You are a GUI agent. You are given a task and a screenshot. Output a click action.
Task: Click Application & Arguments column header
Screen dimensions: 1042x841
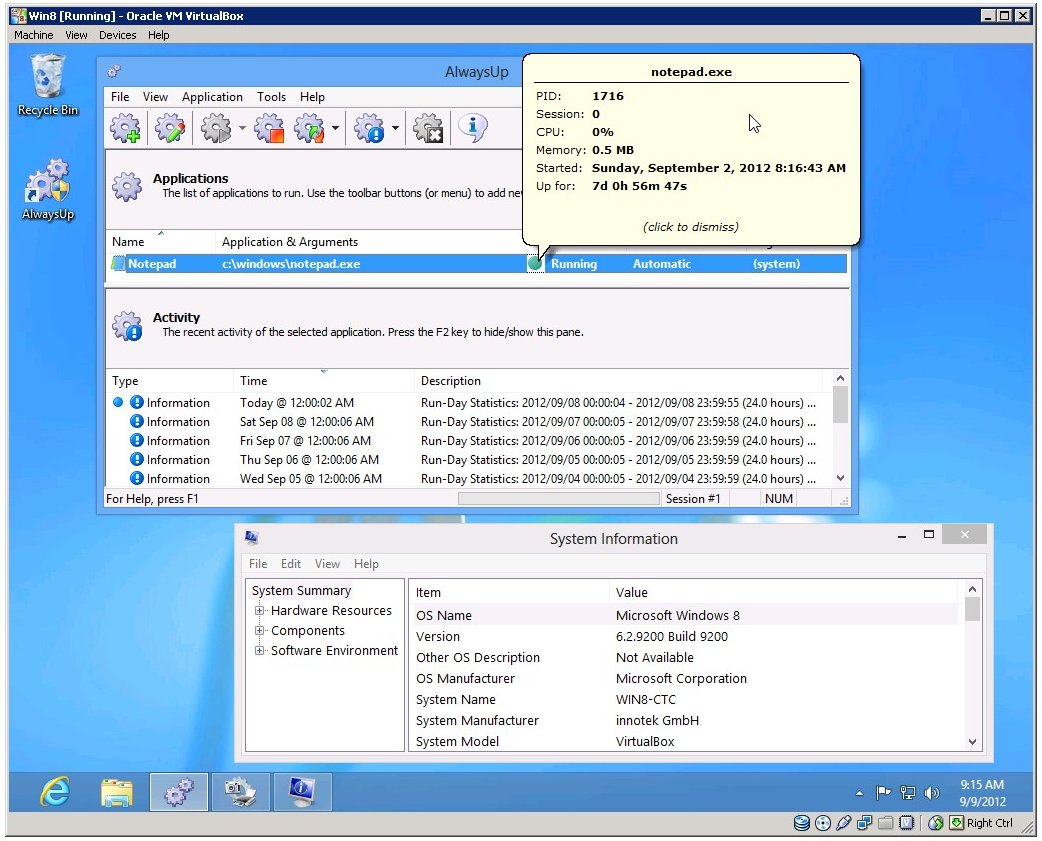point(290,242)
